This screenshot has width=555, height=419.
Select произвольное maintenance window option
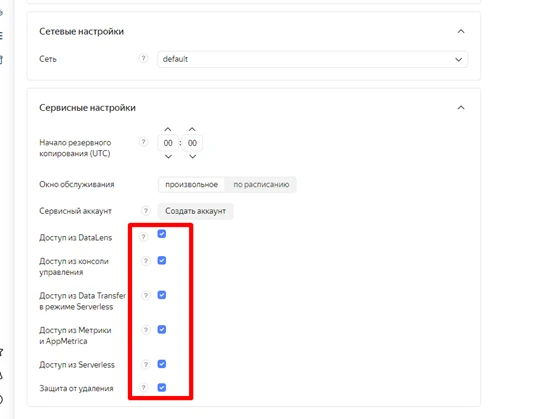pyautogui.click(x=191, y=184)
